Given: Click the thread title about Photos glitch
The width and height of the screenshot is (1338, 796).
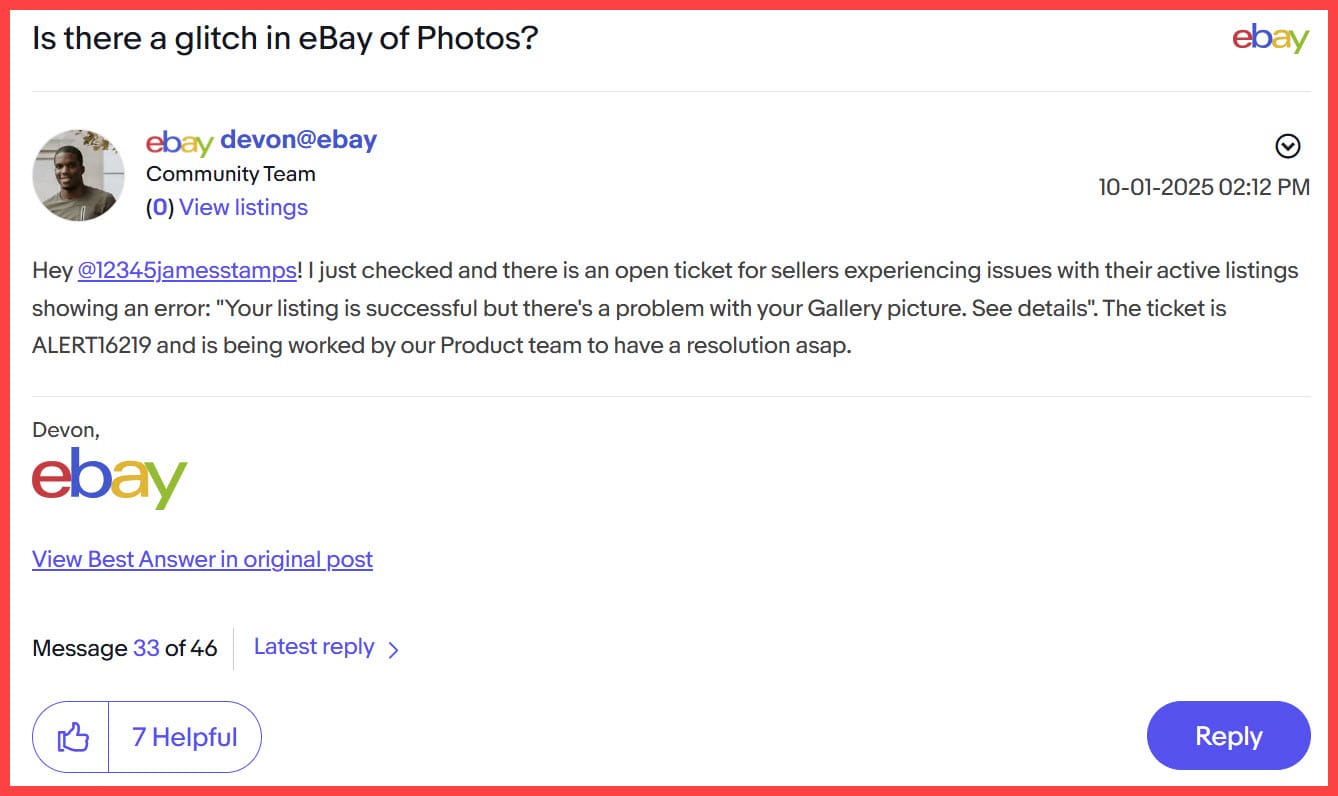Looking at the screenshot, I should 285,38.
